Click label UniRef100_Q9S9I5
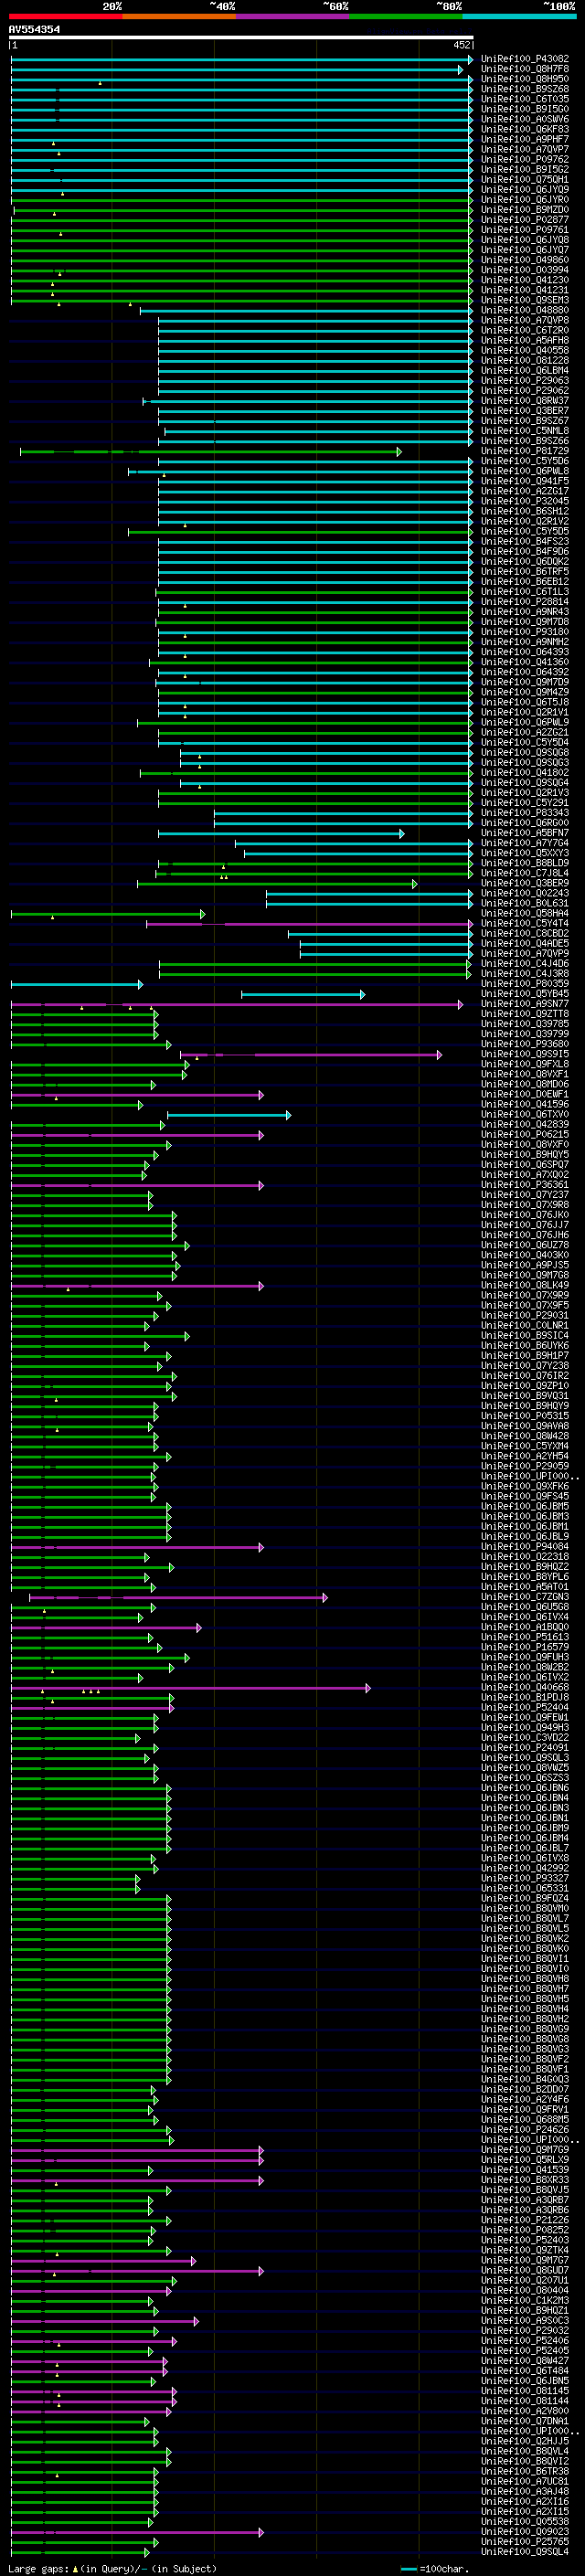Screen dimensions: 585x2576 click(525, 1054)
